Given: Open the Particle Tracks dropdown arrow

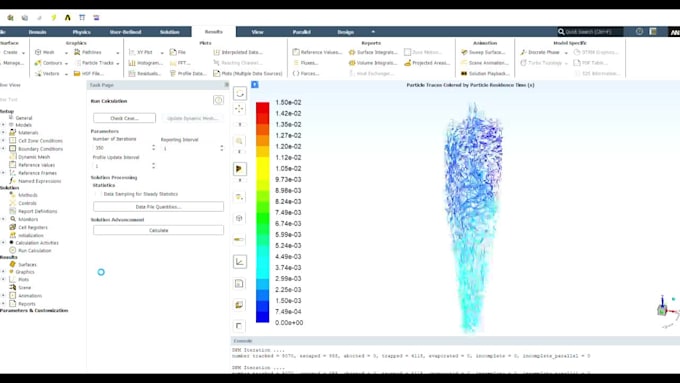Looking at the screenshot, I should coord(118,63).
